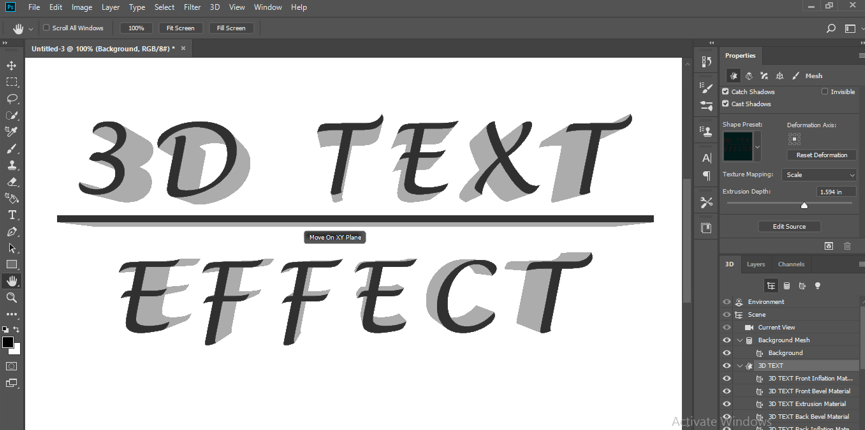The width and height of the screenshot is (865, 430).
Task: Switch to the Layers tab
Action: pyautogui.click(x=755, y=264)
